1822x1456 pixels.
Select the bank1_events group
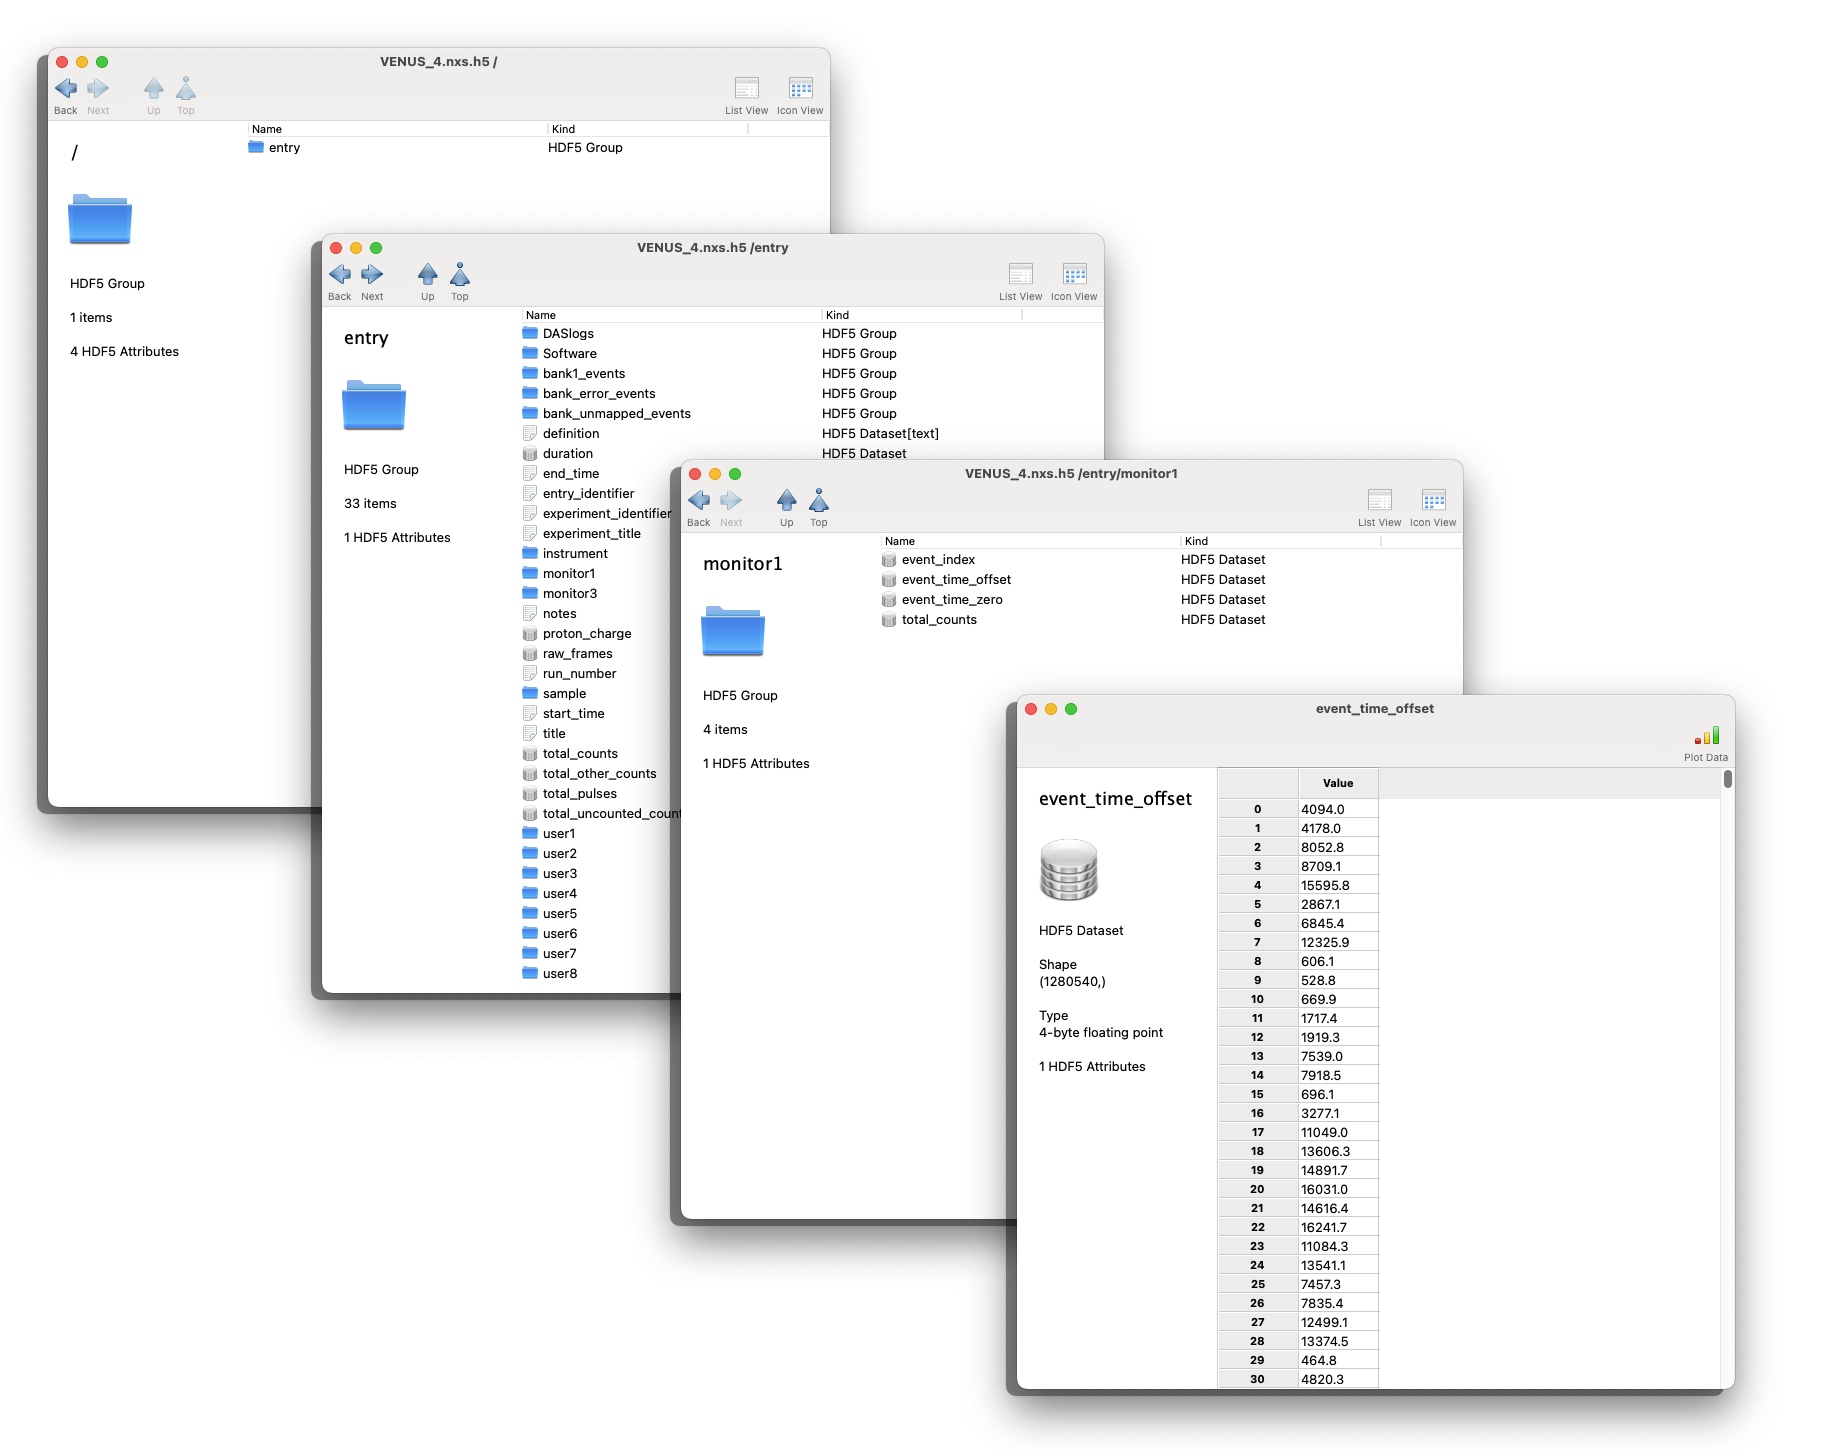click(583, 374)
